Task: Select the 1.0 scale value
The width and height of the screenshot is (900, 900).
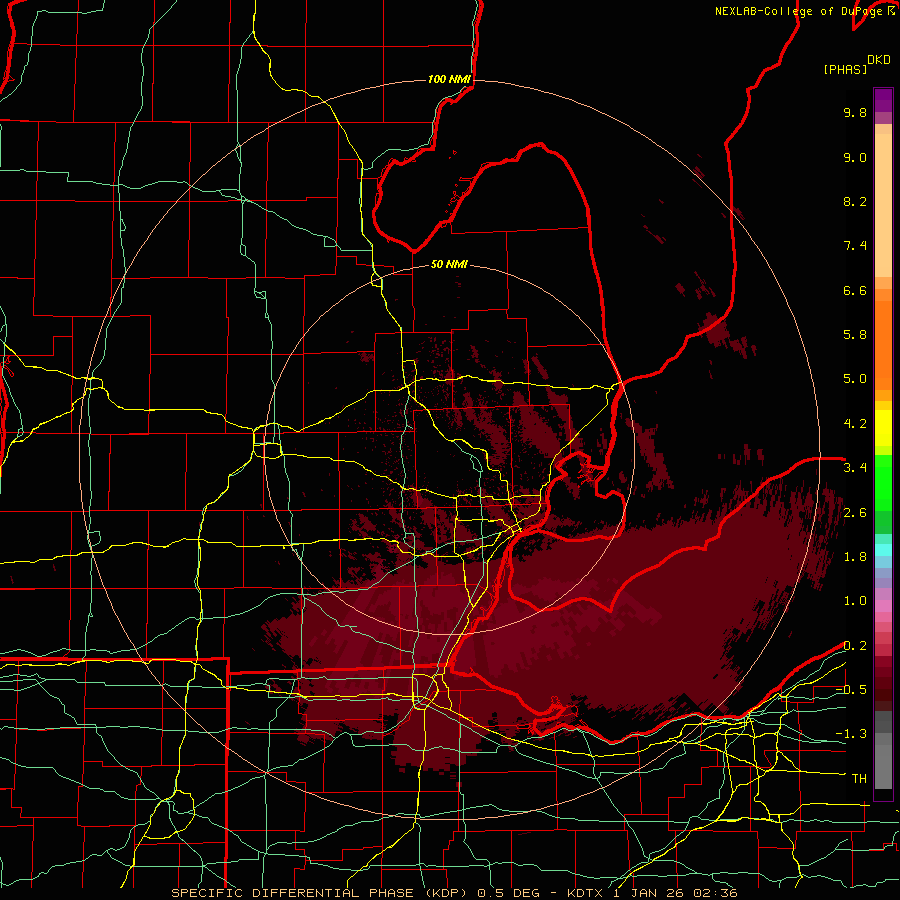Action: (855, 601)
